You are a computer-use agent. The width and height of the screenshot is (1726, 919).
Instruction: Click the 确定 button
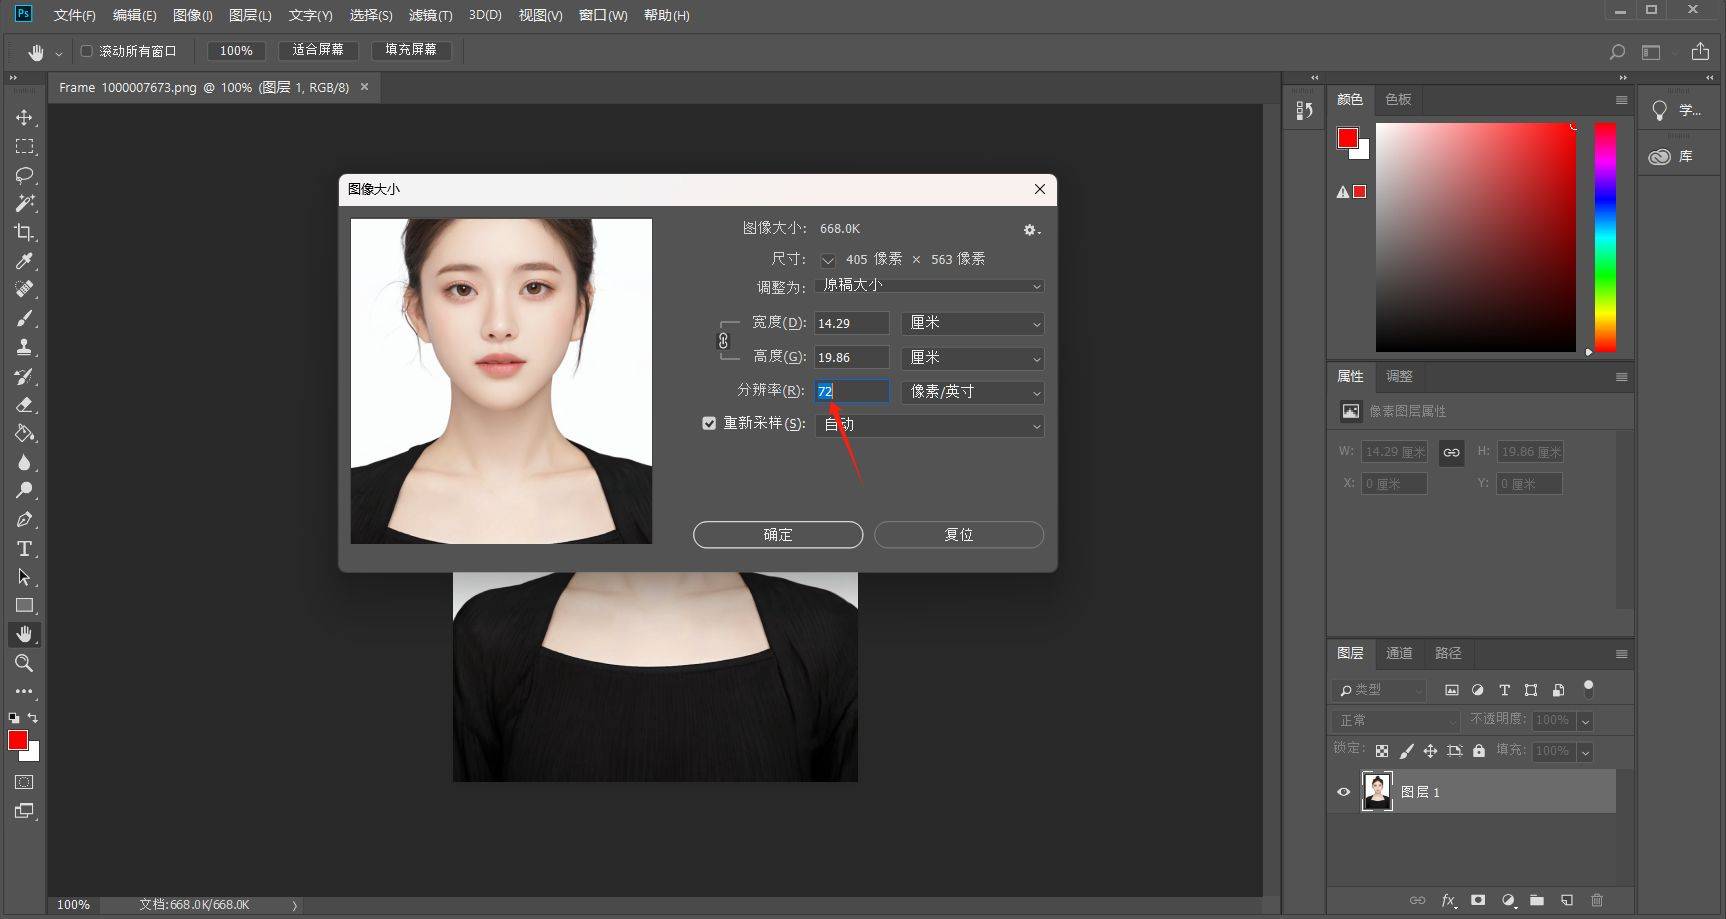pyautogui.click(x=777, y=535)
